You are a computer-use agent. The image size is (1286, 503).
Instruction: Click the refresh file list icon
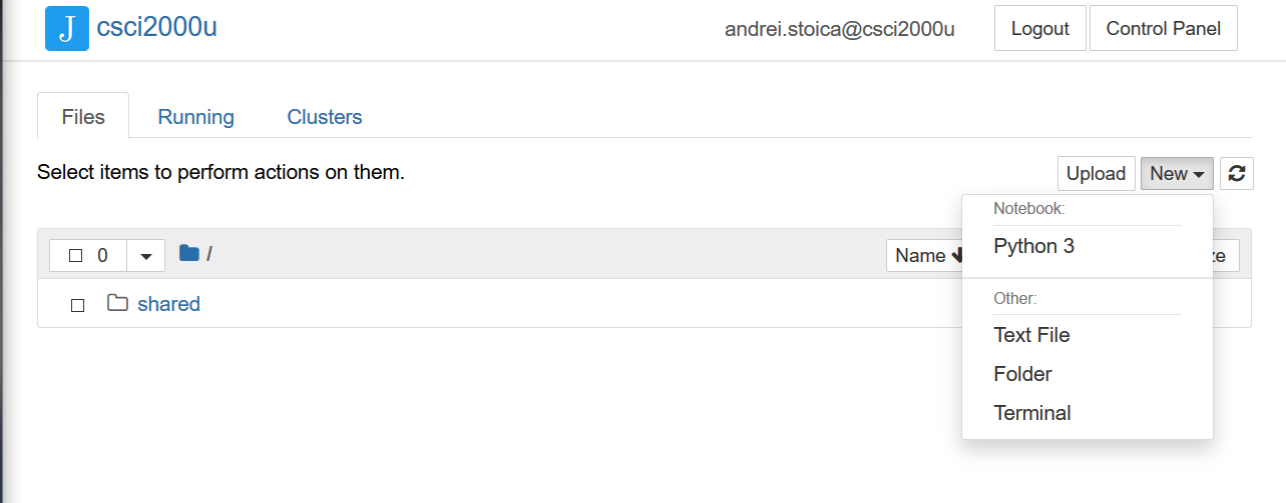(x=1237, y=173)
